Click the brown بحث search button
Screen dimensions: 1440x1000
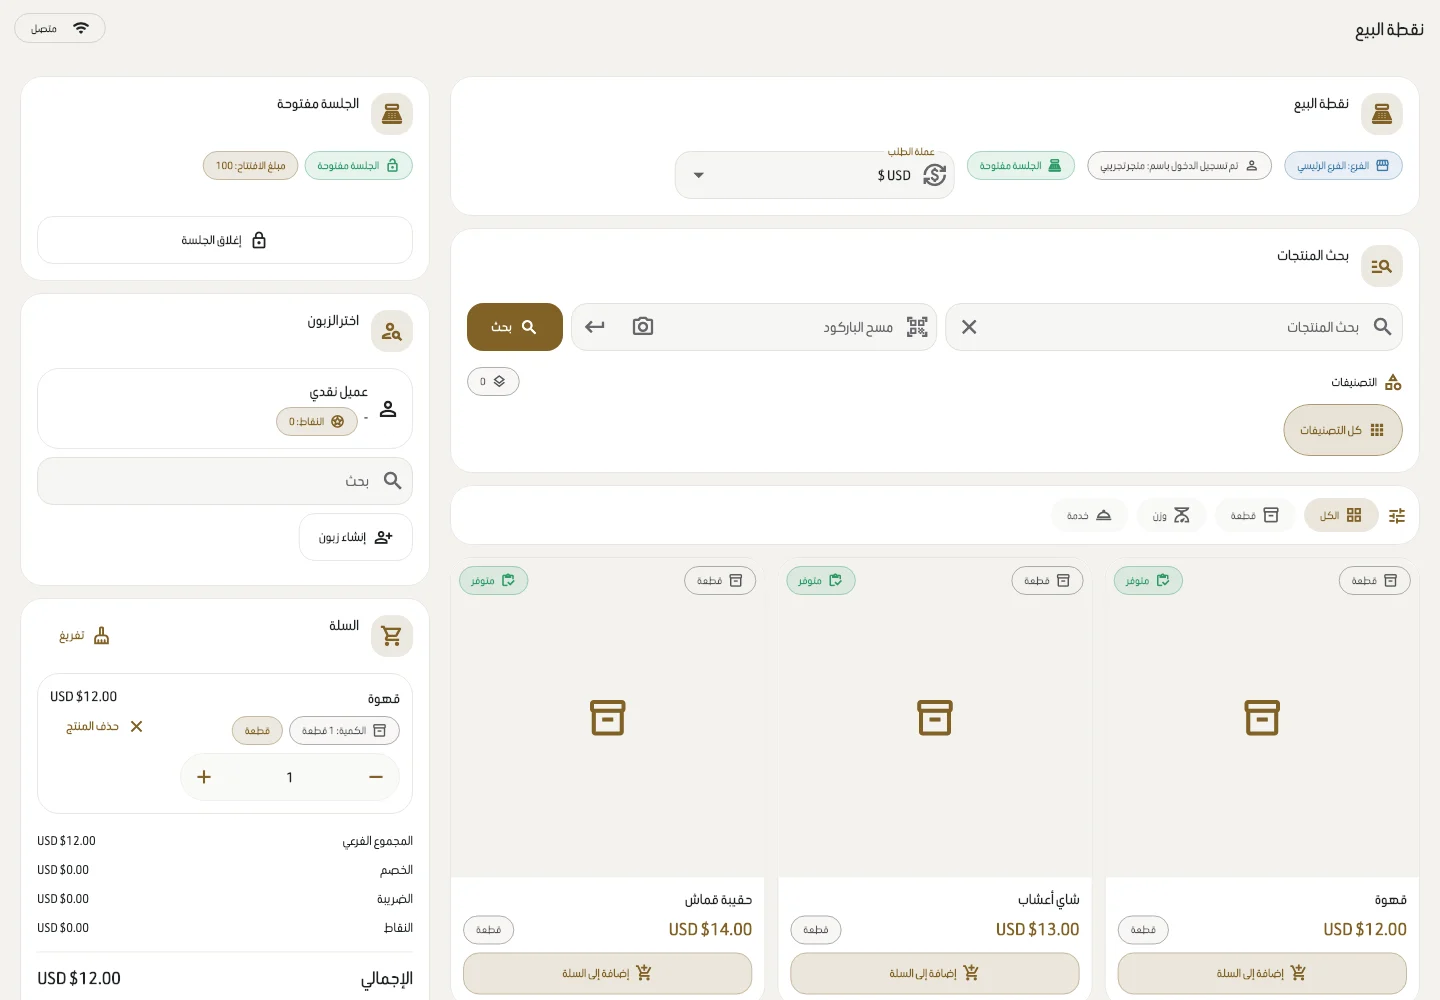click(x=515, y=327)
